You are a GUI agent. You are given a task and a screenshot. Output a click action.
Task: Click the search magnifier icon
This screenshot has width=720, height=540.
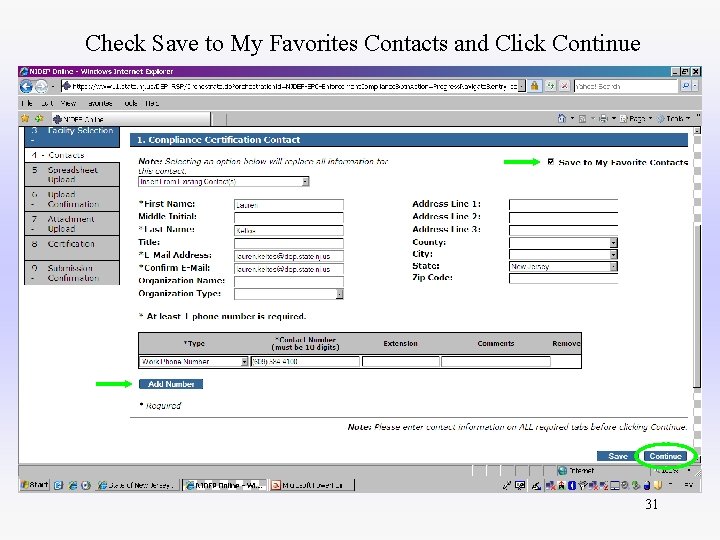[x=686, y=86]
